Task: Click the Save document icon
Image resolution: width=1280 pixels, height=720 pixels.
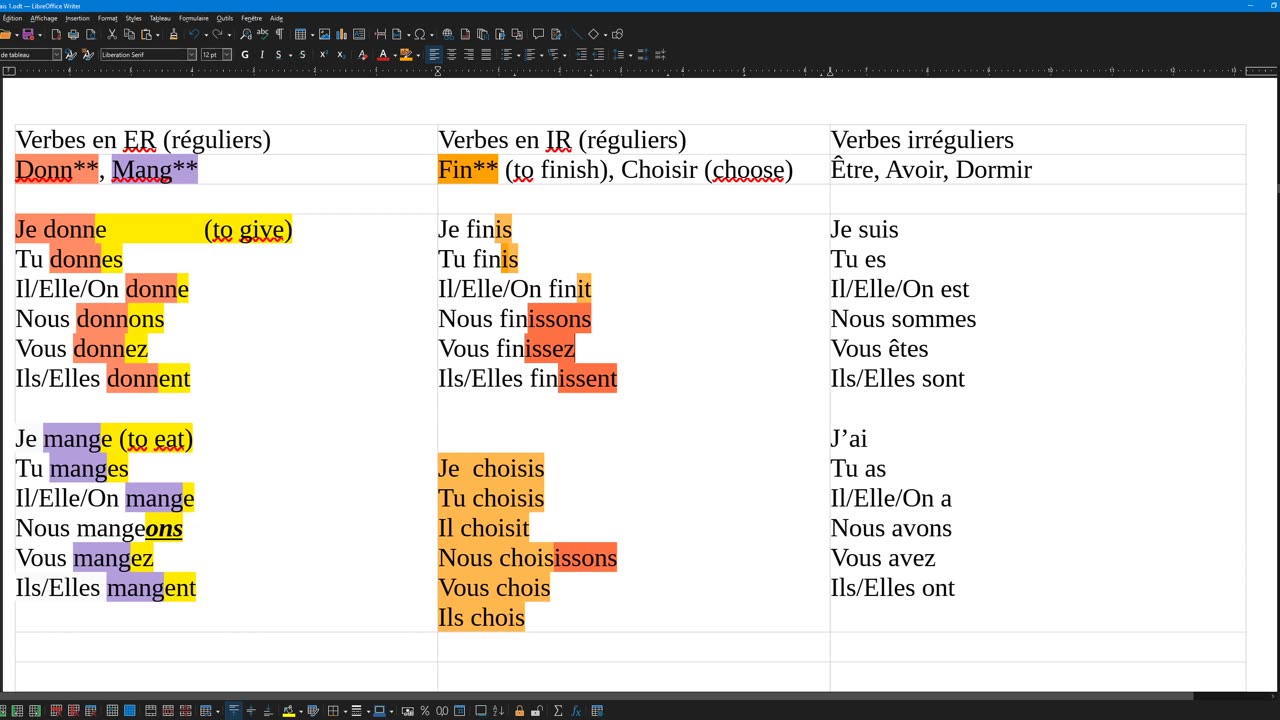Action: 28,34
